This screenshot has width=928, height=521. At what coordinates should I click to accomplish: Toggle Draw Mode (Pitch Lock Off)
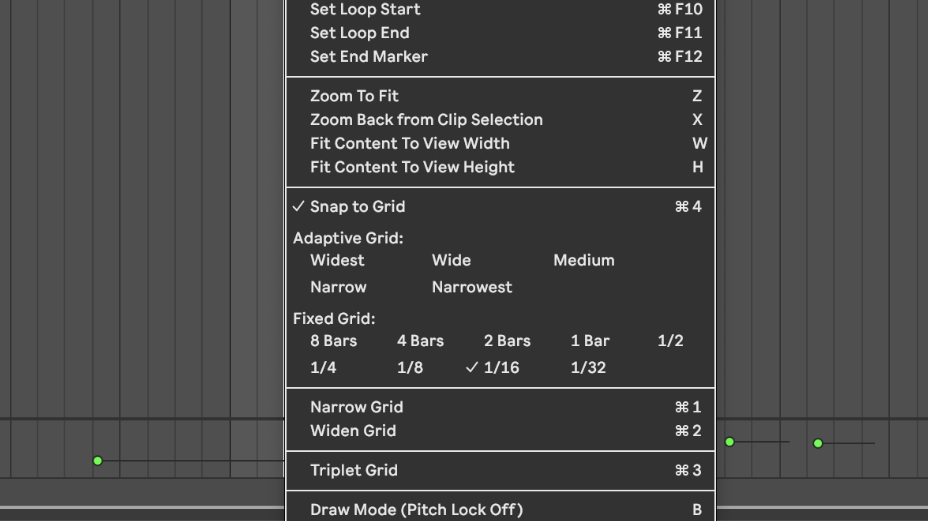[416, 510]
